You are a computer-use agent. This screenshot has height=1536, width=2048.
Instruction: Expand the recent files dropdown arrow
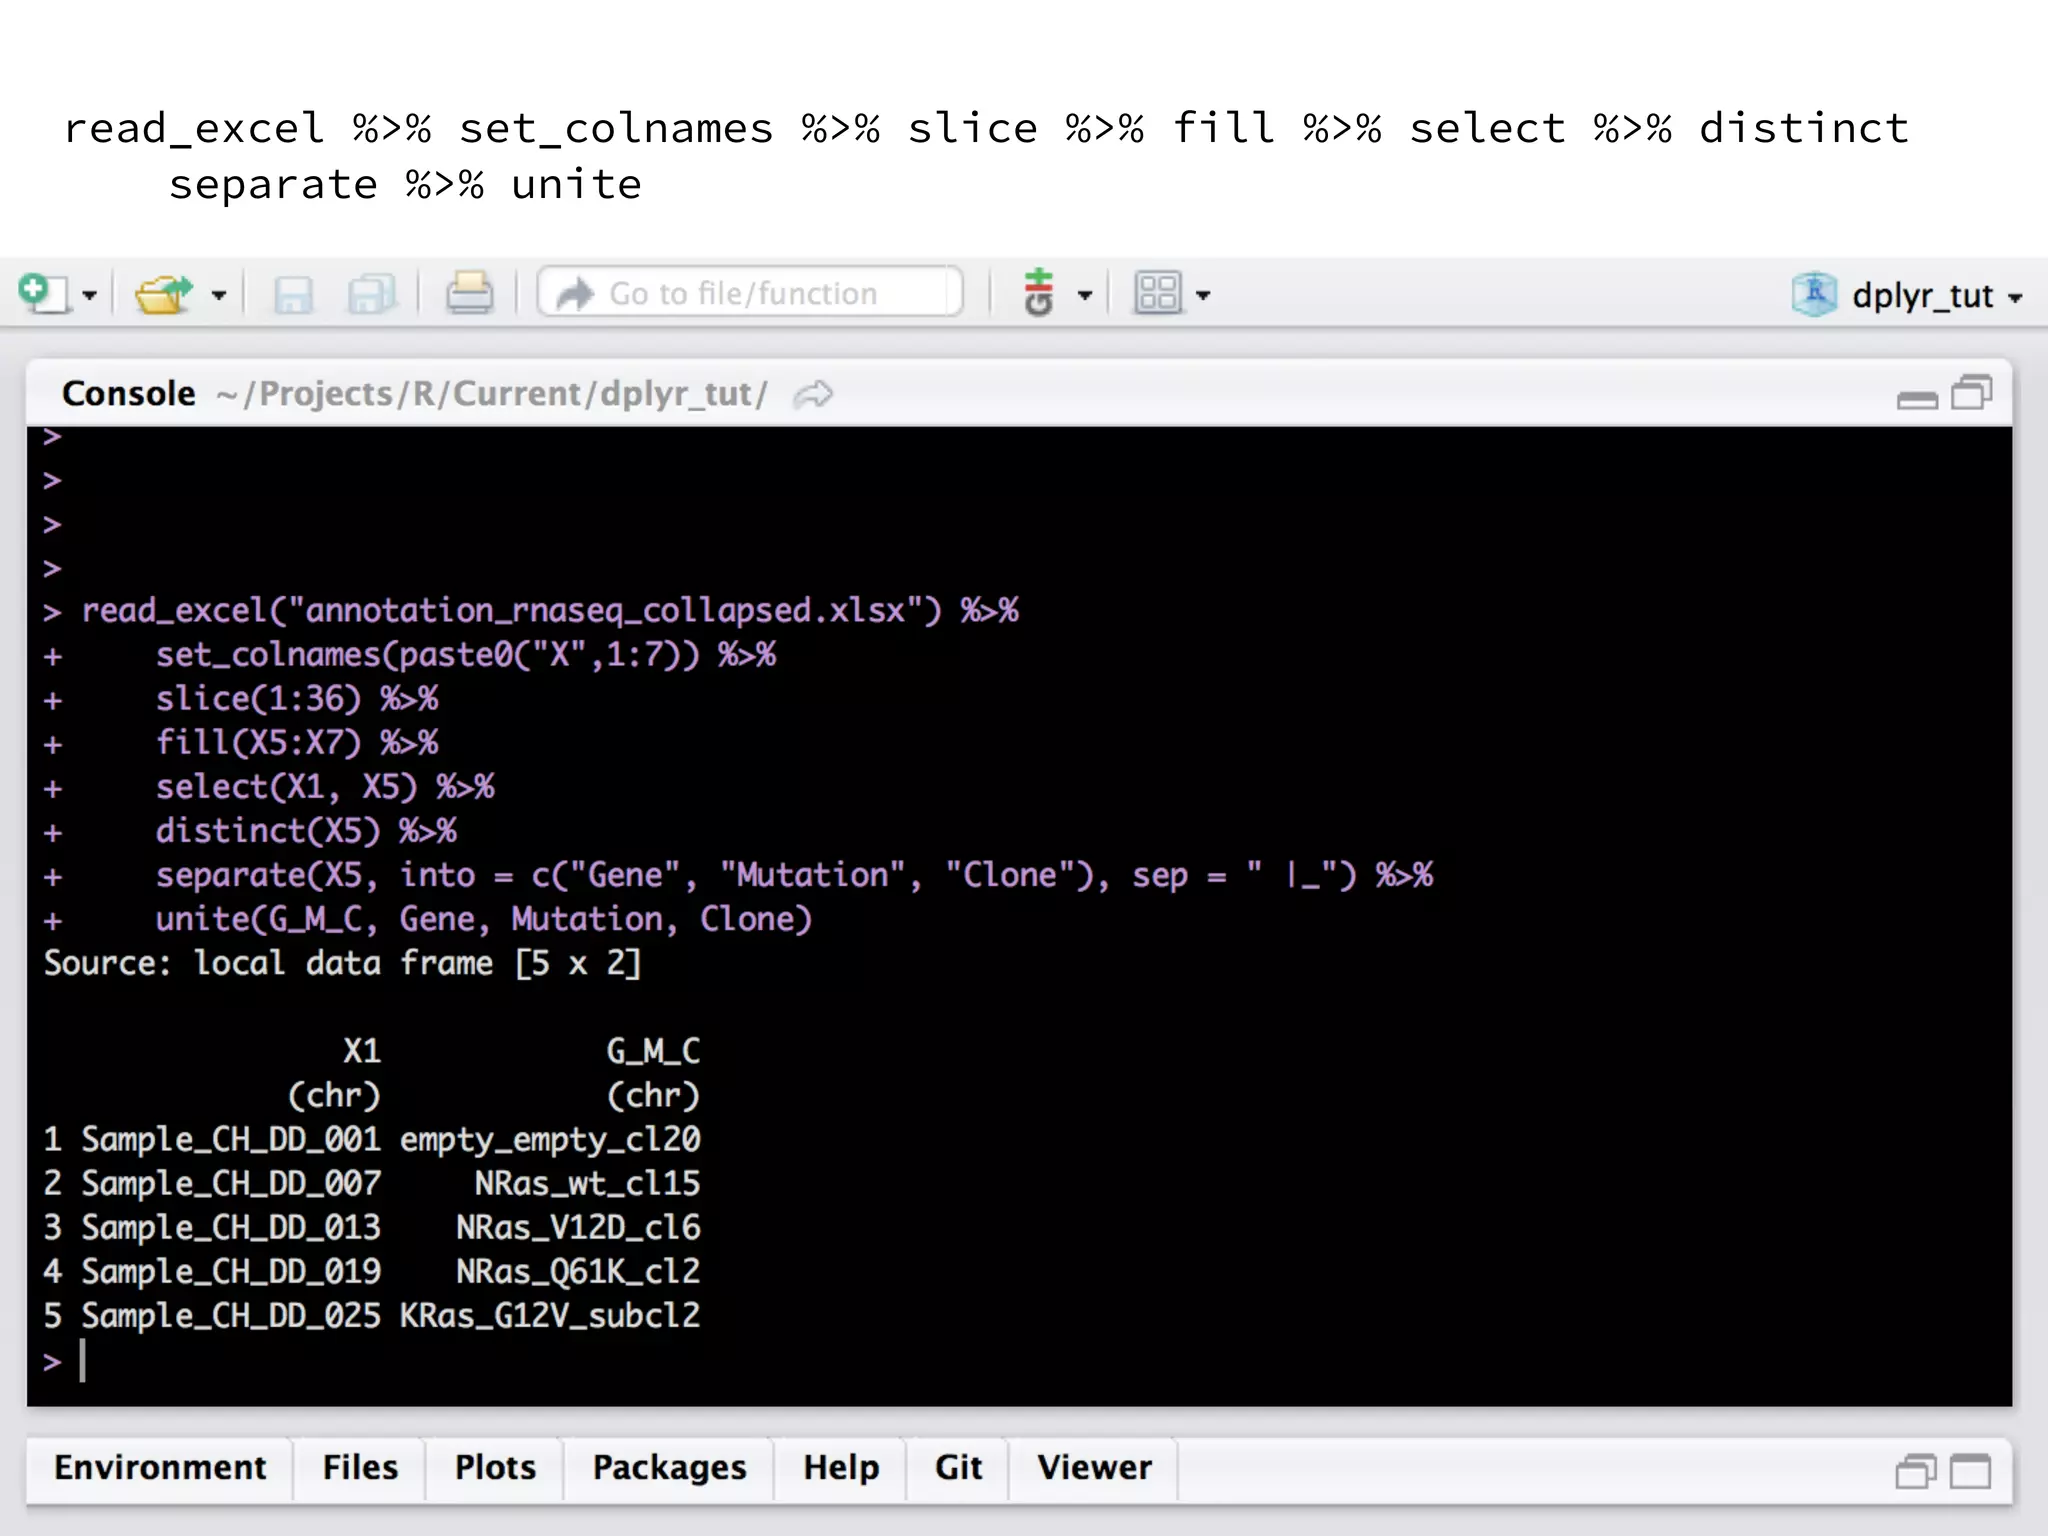coord(219,296)
